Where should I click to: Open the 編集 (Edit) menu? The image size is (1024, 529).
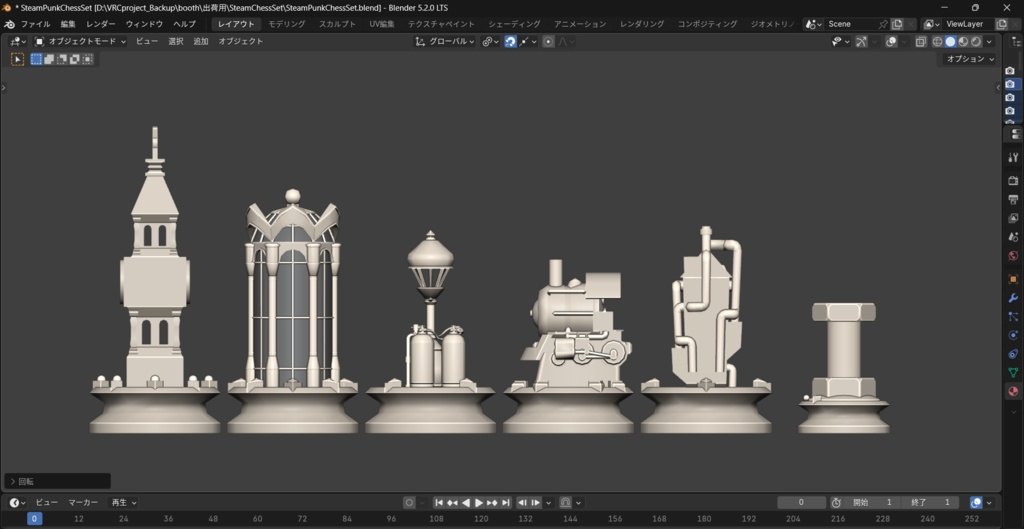click(x=68, y=24)
